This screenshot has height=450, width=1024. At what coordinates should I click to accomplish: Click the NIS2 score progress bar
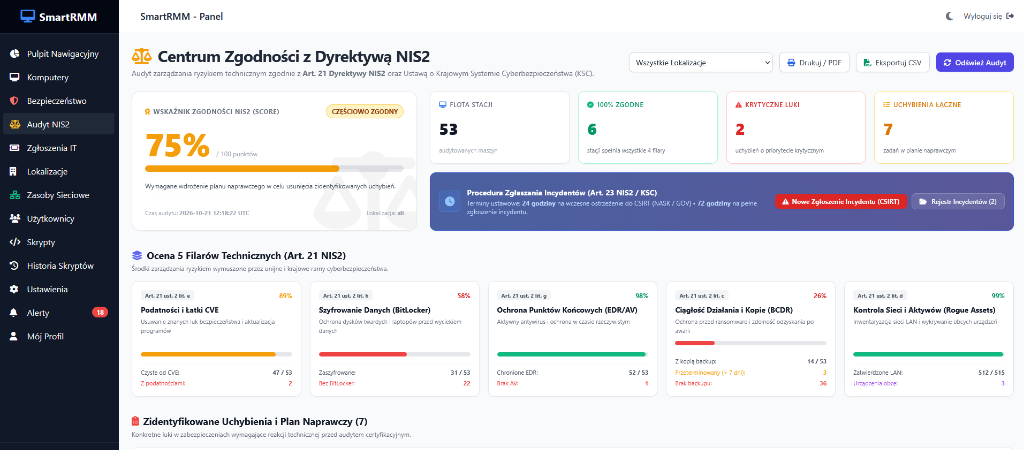pos(274,169)
